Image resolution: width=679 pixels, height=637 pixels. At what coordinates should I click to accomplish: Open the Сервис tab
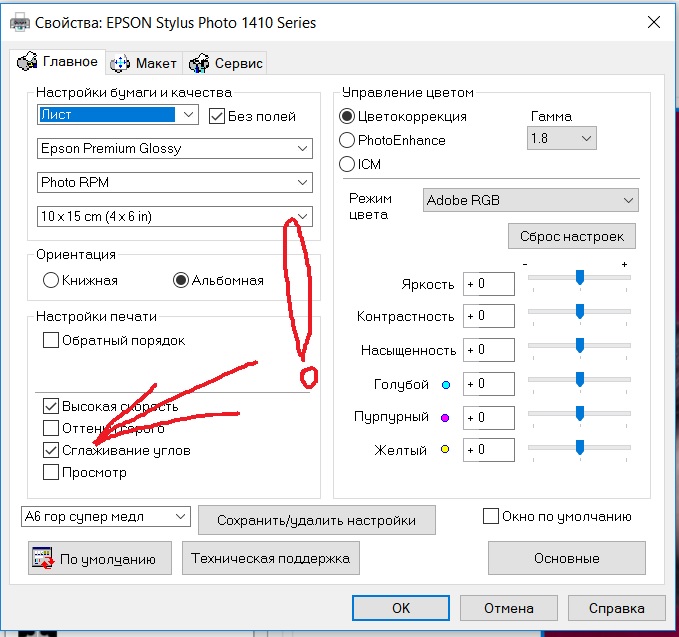click(x=225, y=64)
